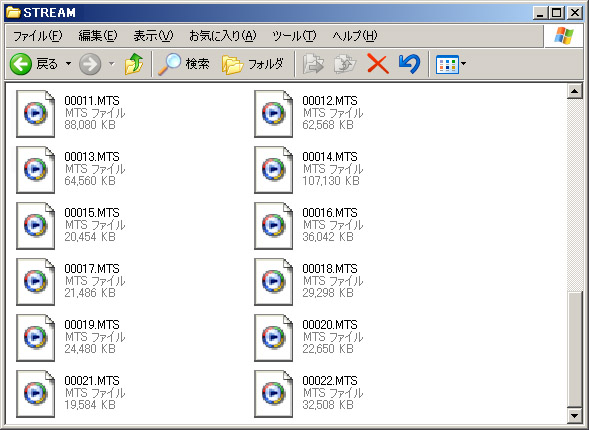The width and height of the screenshot is (589, 430).
Task: Open the ファイル(F) menu
Action: pyautogui.click(x=38, y=36)
